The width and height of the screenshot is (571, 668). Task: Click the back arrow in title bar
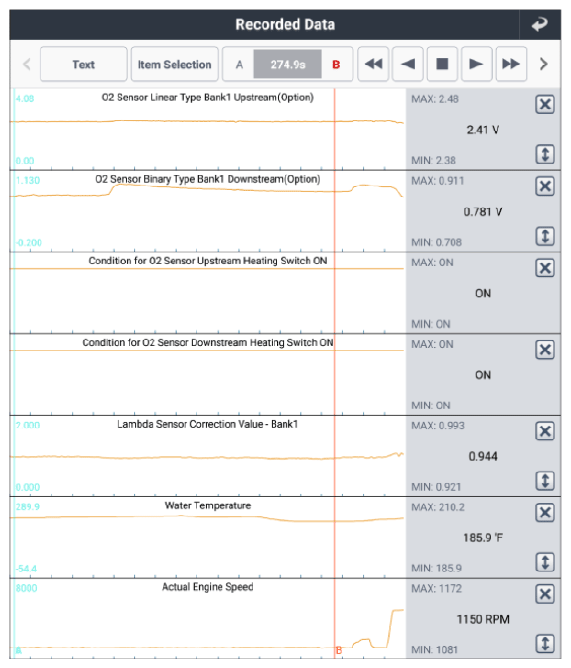(539, 24)
